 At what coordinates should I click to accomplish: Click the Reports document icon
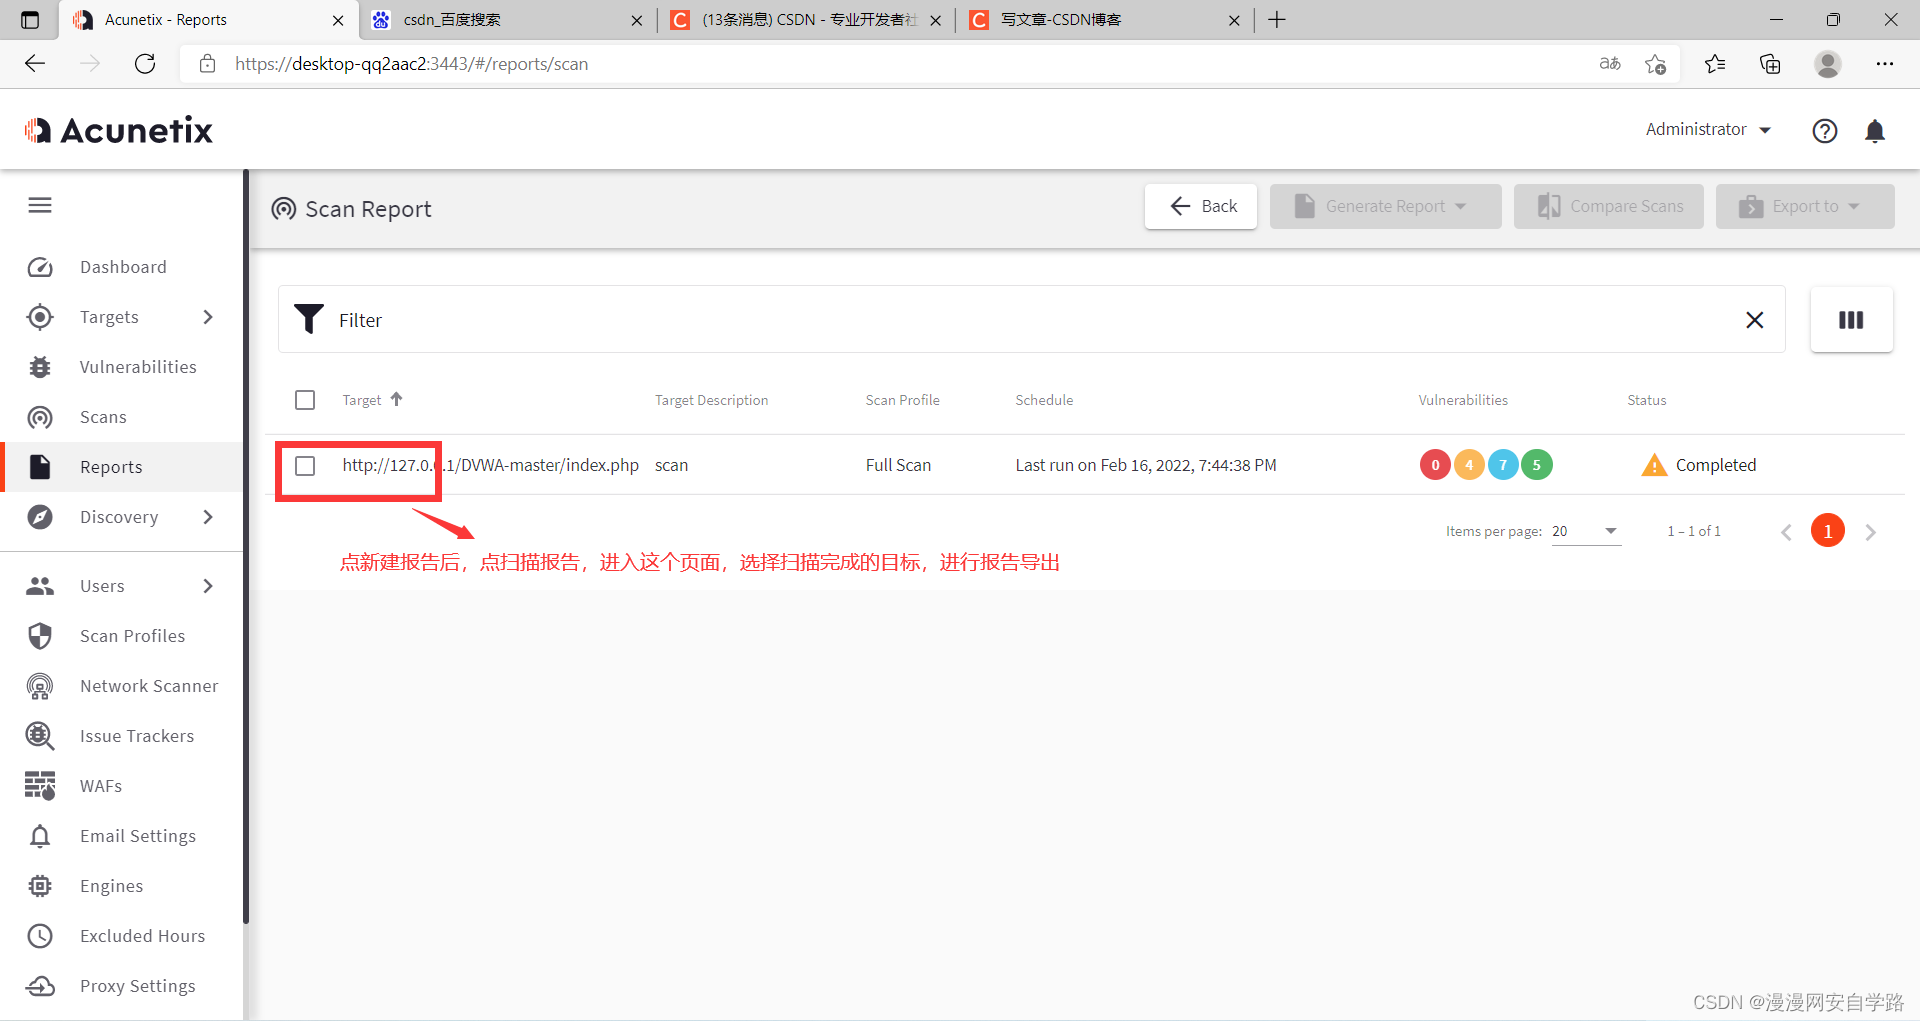tap(40, 467)
